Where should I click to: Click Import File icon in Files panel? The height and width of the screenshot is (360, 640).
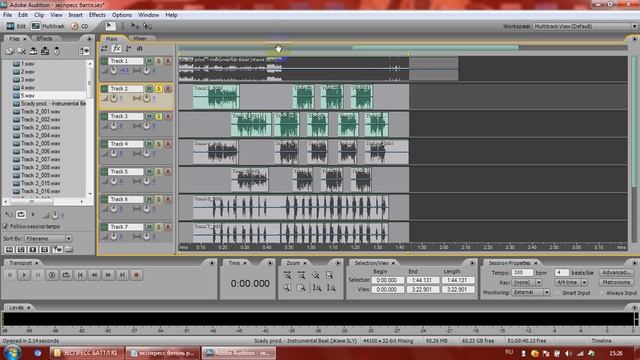coord(9,51)
